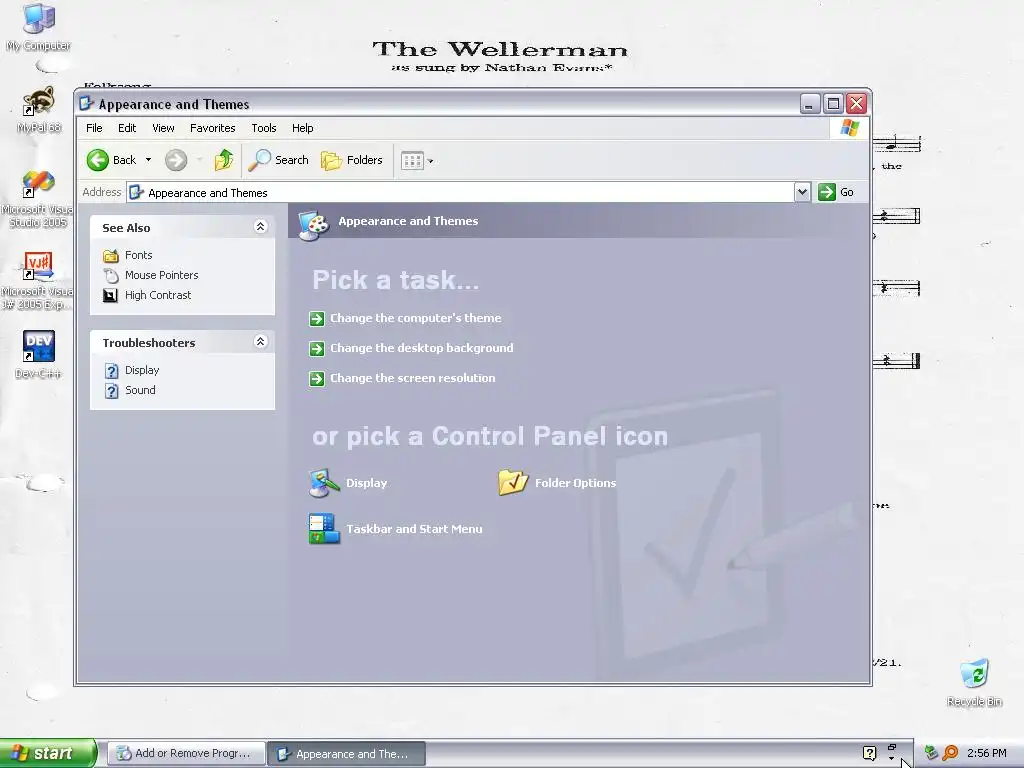
Task: Click the Windows flag logo in menu bar
Action: (850, 128)
